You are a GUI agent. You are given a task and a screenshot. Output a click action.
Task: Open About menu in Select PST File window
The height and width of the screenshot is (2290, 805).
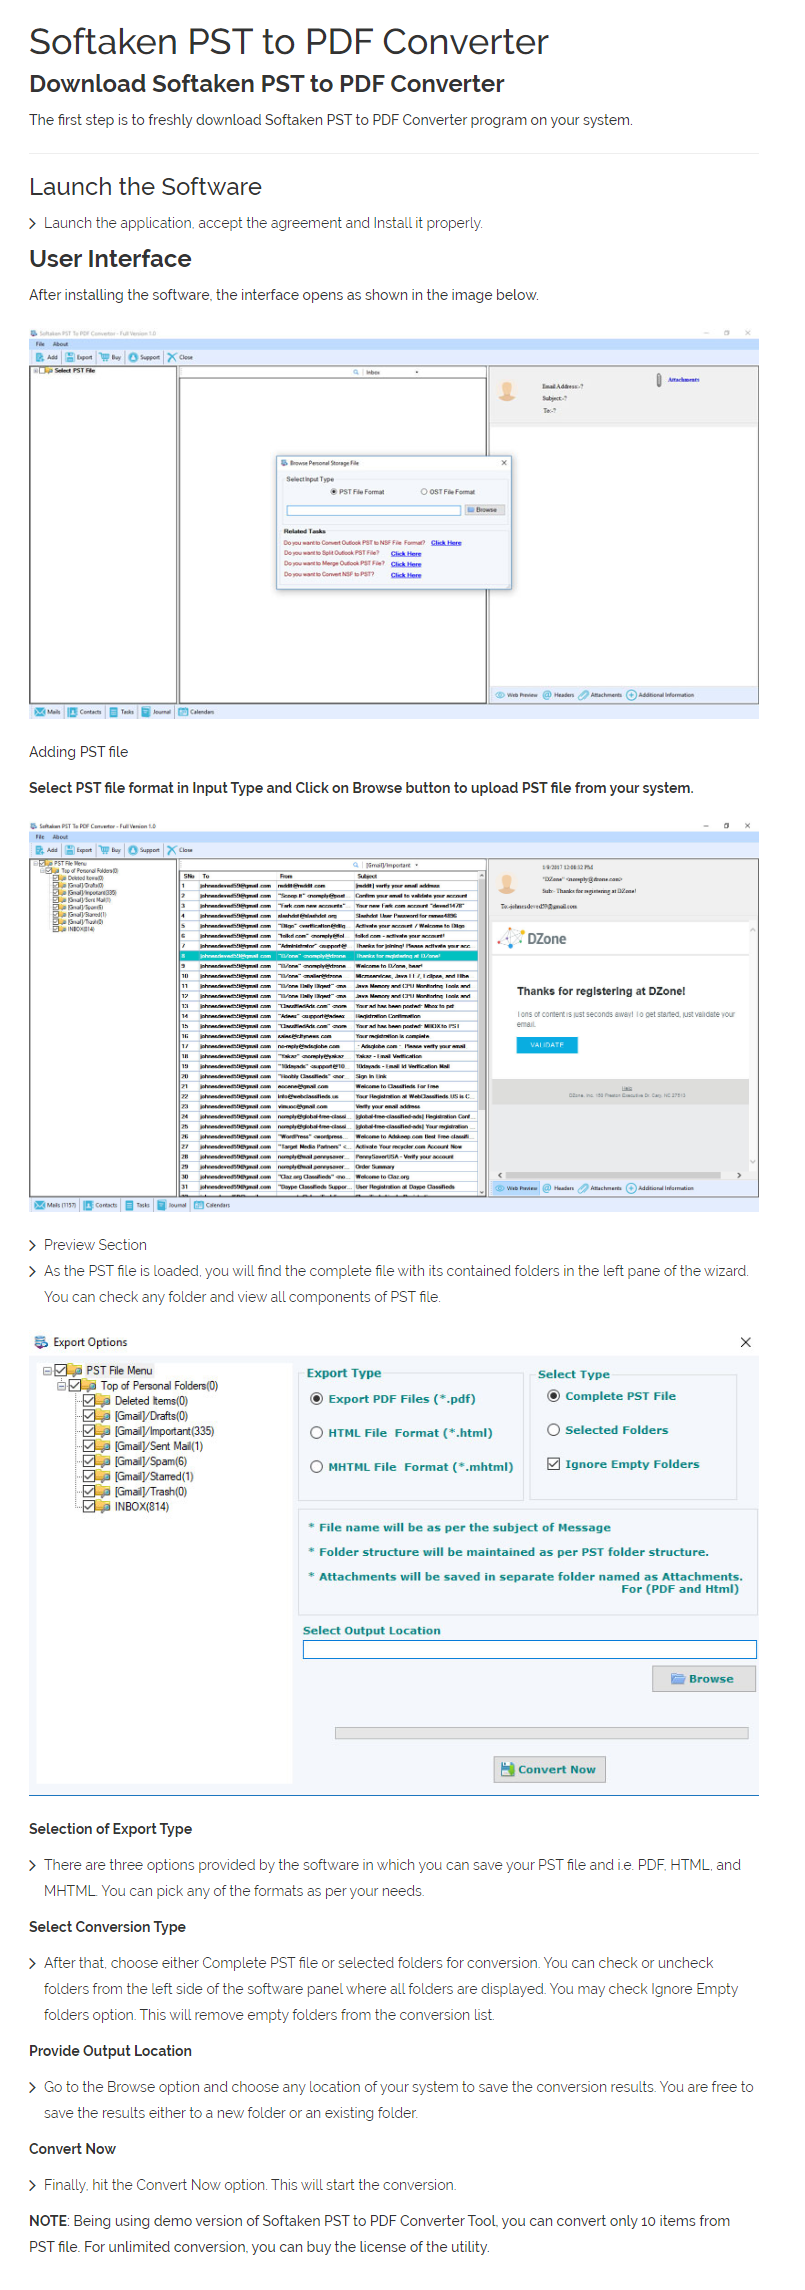coord(60,344)
